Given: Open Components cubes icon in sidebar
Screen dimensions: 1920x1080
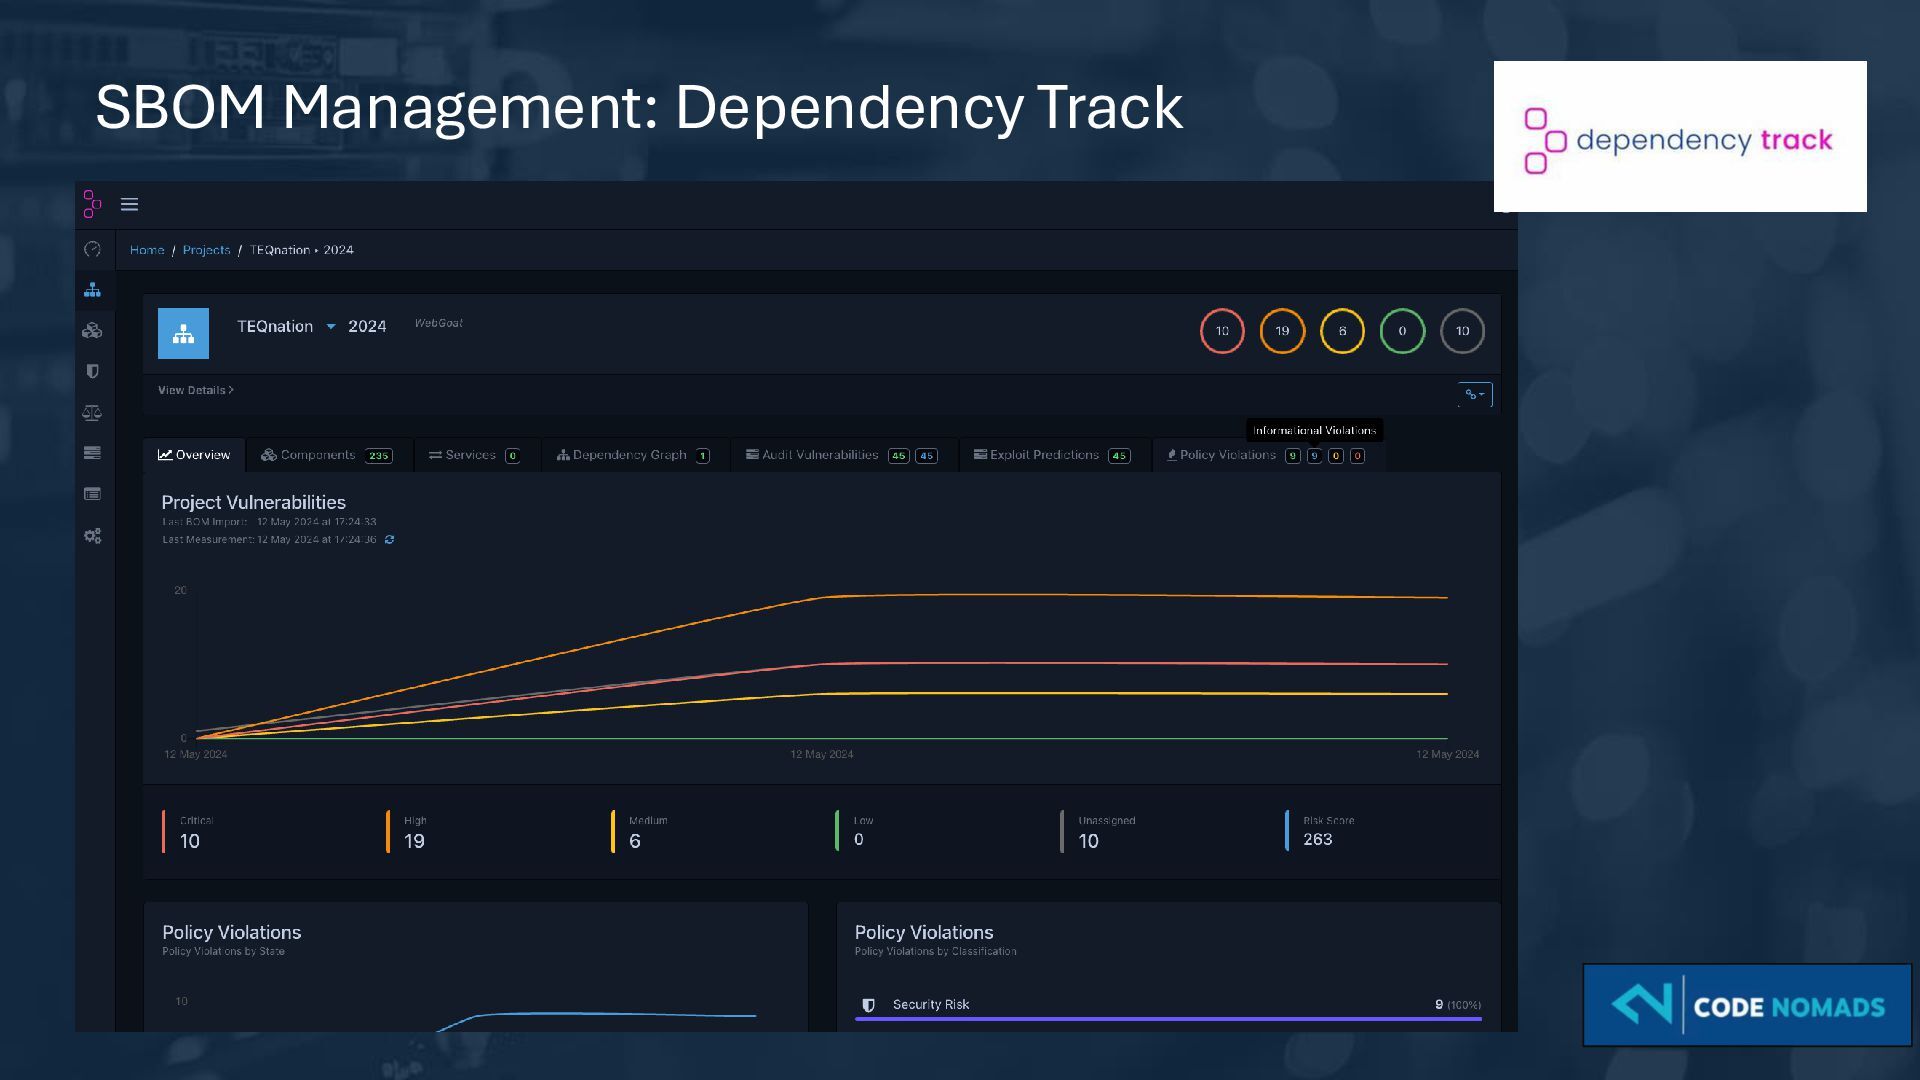Looking at the screenshot, I should [92, 331].
